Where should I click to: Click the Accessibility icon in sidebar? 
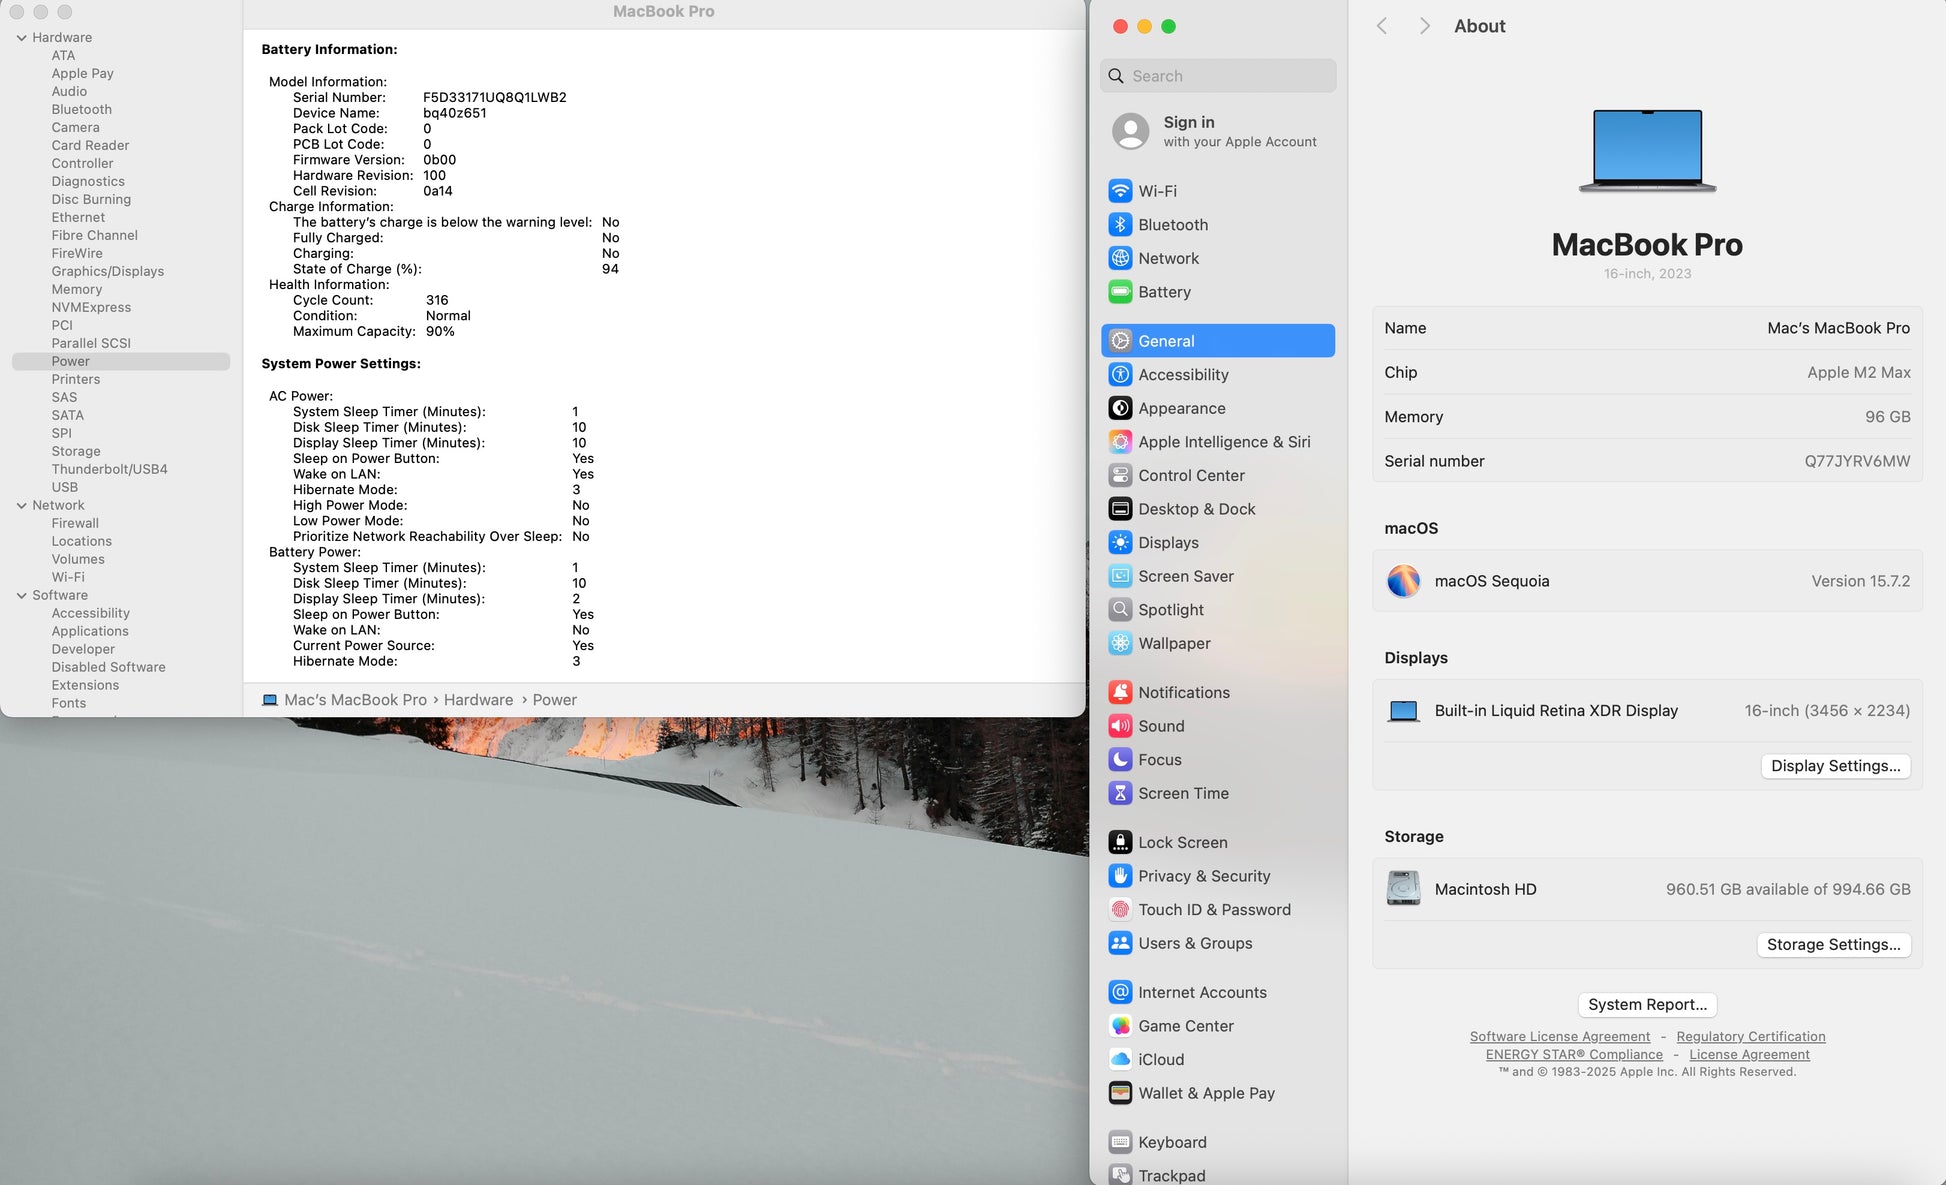[1120, 375]
